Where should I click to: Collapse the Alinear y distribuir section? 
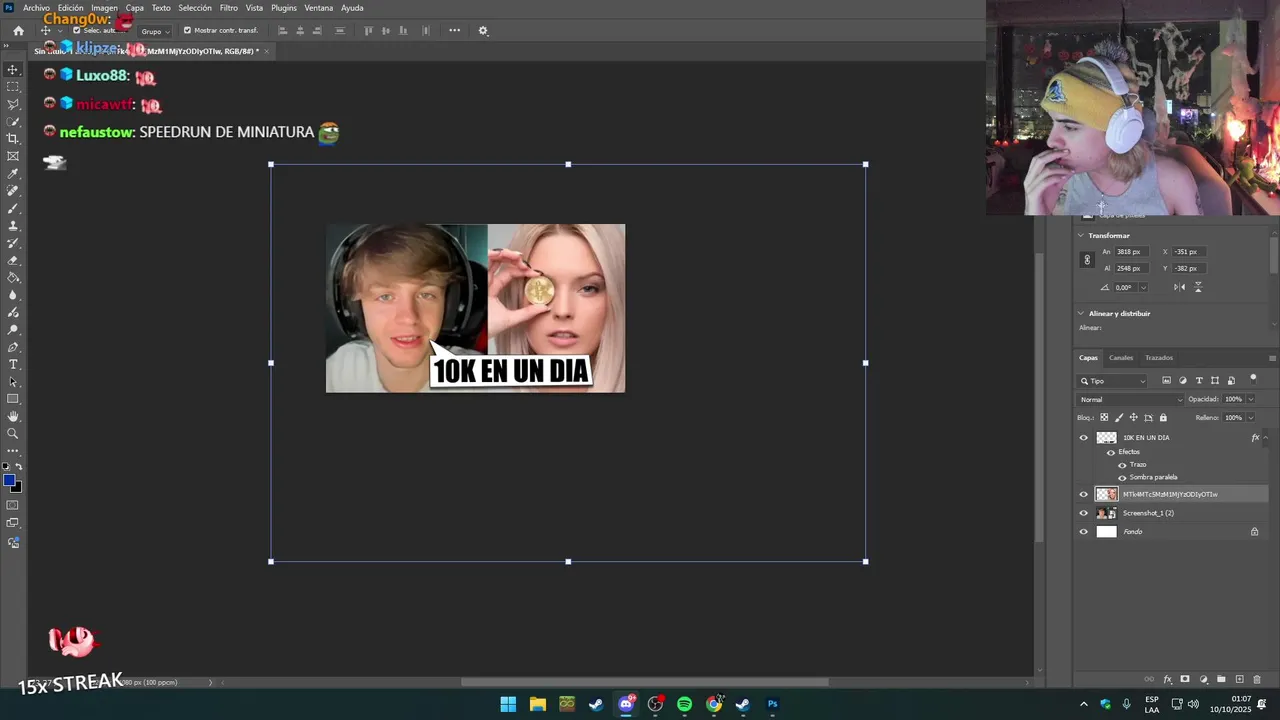pyautogui.click(x=1081, y=314)
